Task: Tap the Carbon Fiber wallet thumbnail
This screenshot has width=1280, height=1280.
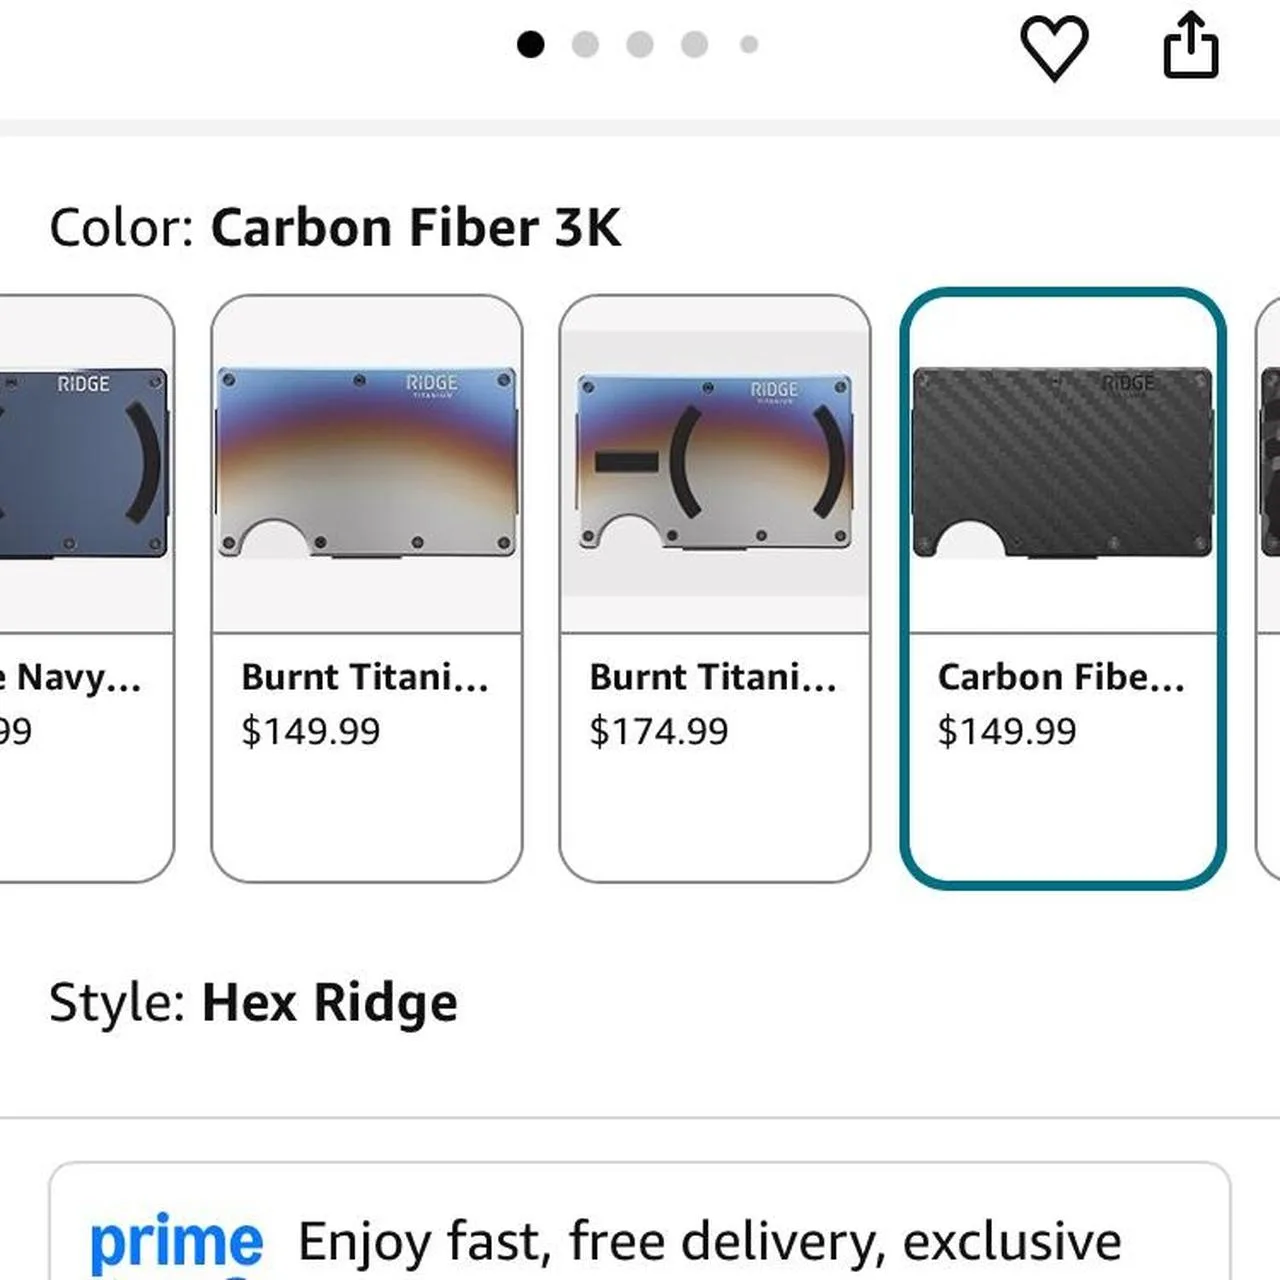Action: pos(1062,462)
